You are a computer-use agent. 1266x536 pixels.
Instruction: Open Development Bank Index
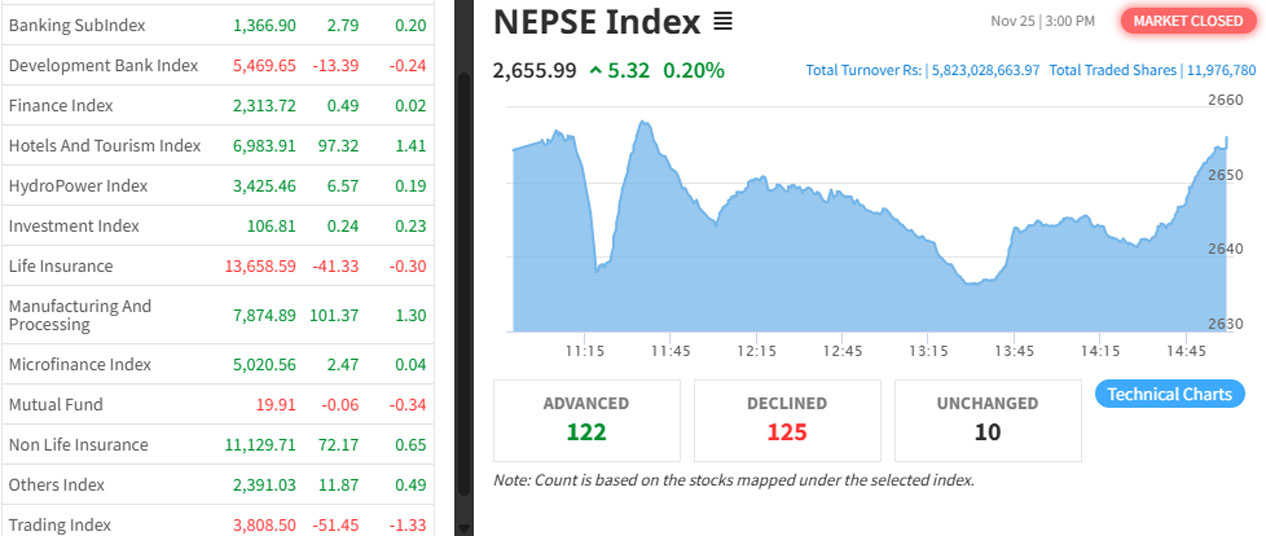pyautogui.click(x=103, y=65)
